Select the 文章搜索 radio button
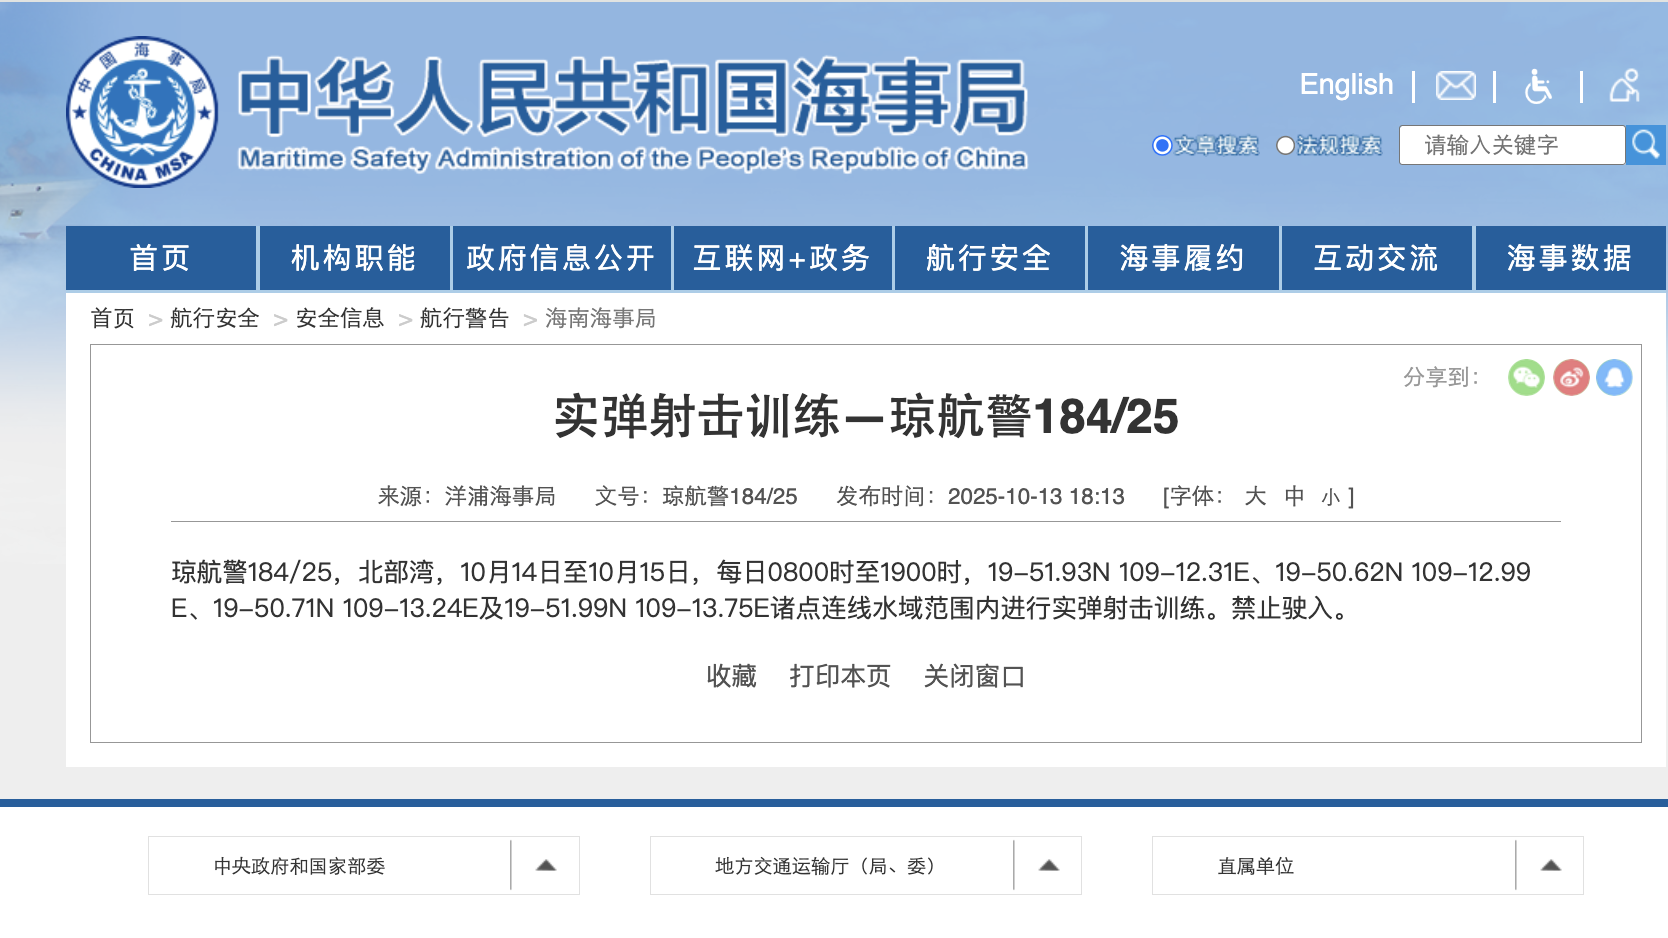Screen dimensions: 1668x938 (1162, 145)
